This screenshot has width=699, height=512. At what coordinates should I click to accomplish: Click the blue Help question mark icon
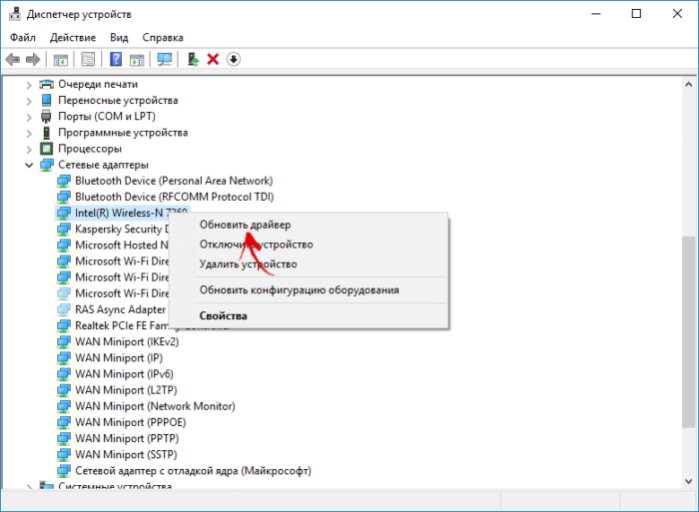tap(116, 59)
